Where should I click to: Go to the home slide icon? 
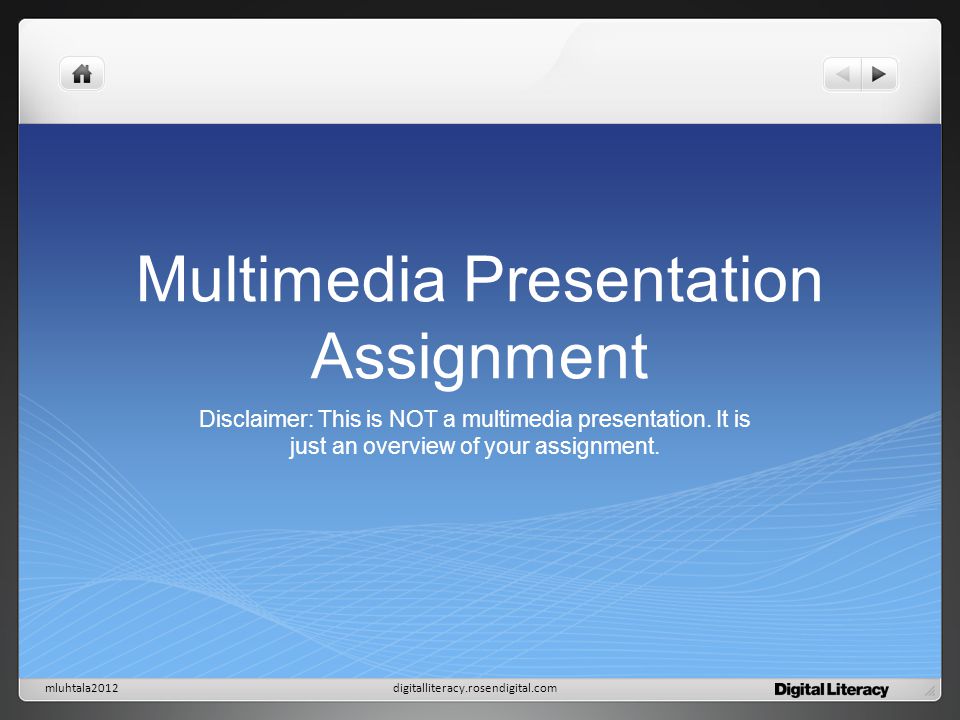point(82,75)
